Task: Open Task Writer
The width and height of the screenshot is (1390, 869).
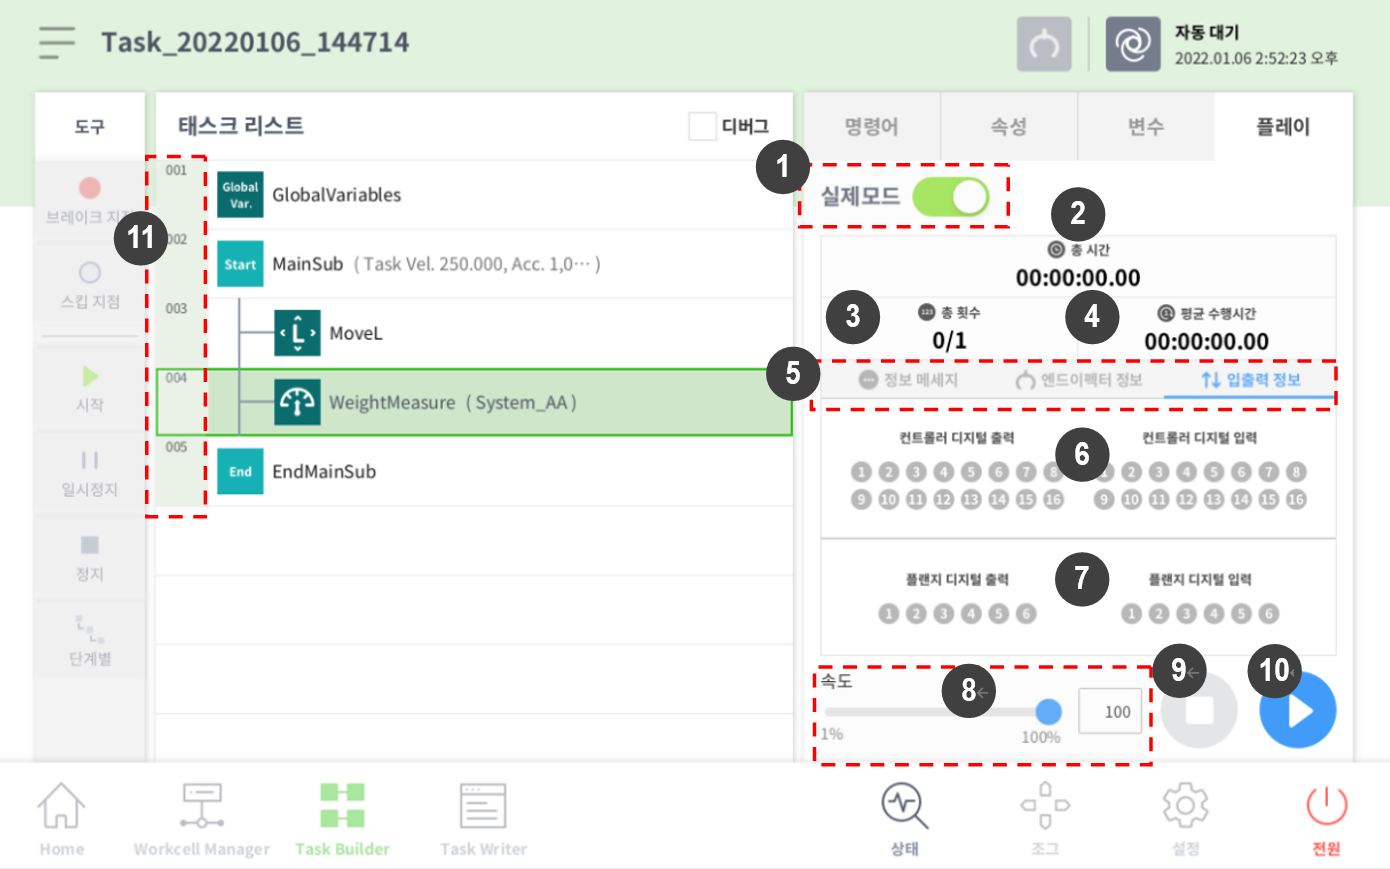Action: pos(483,819)
